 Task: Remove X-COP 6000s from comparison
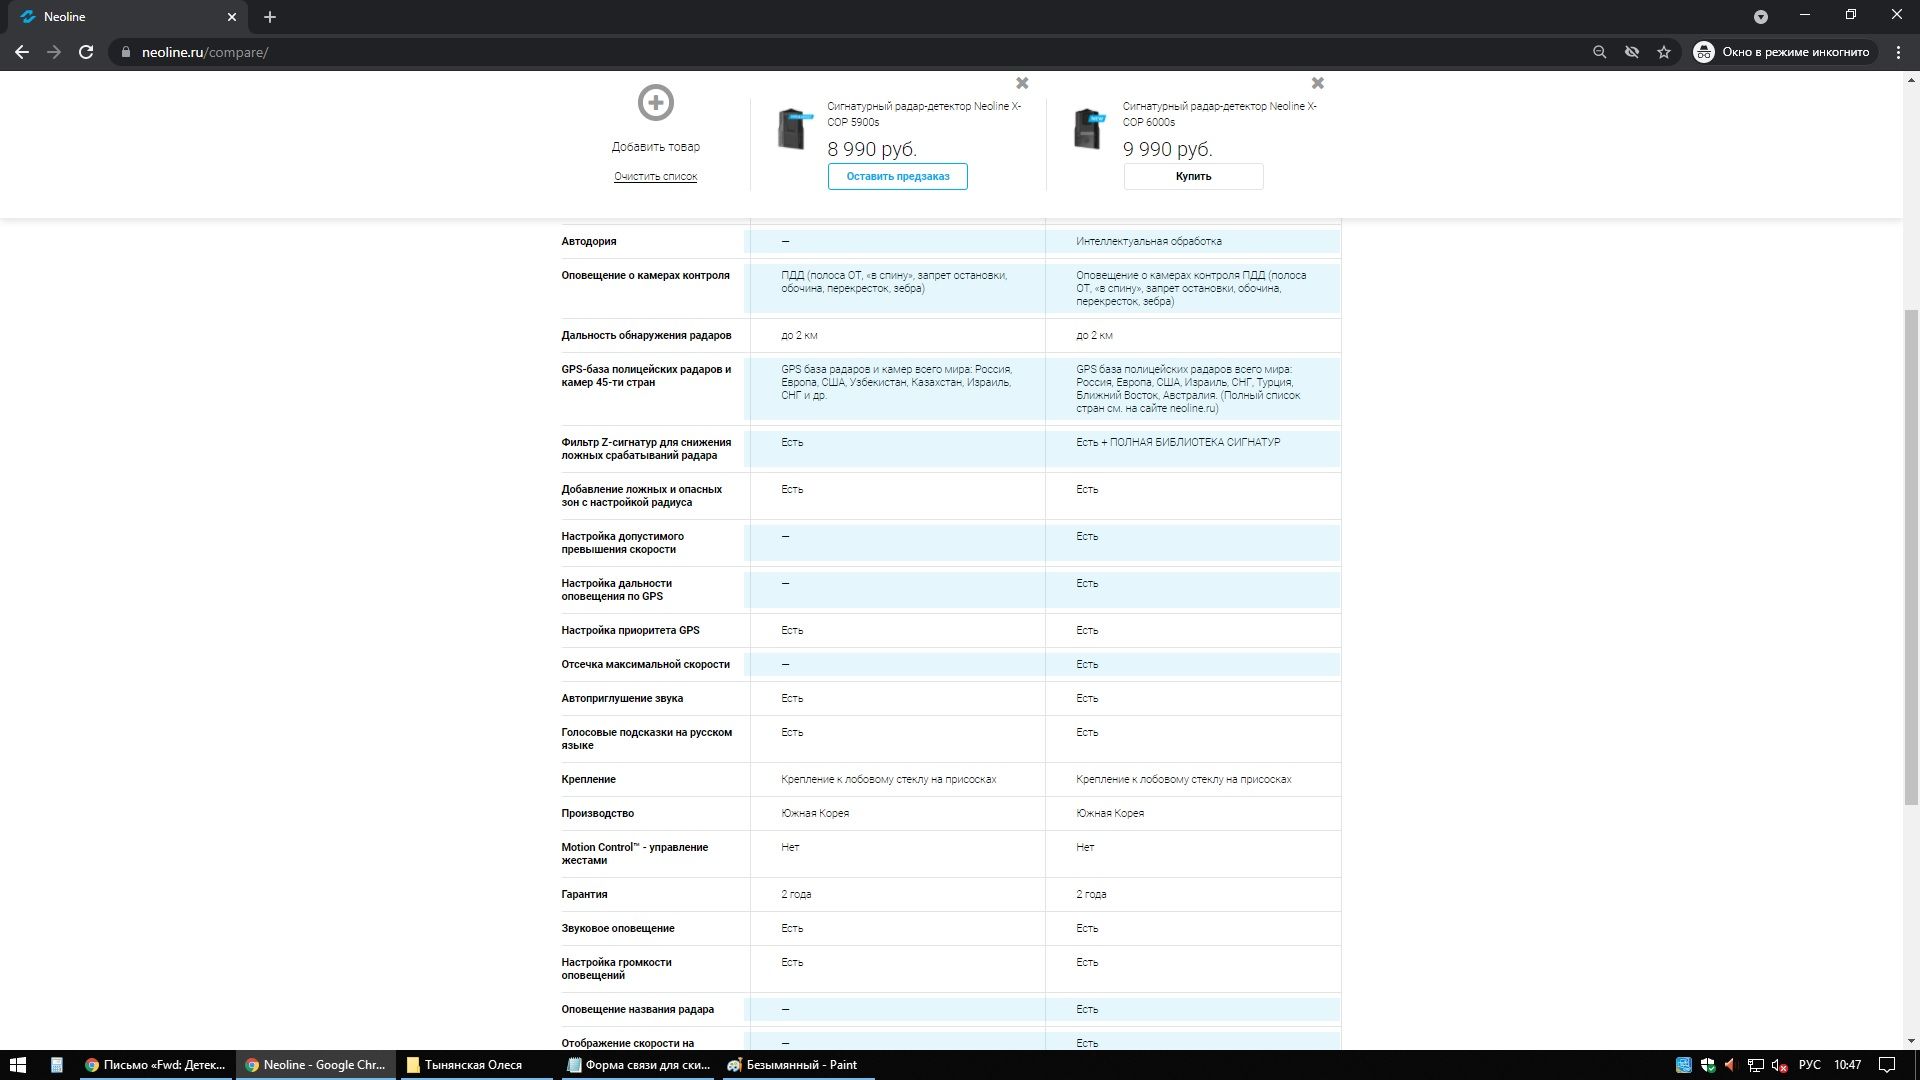point(1317,83)
